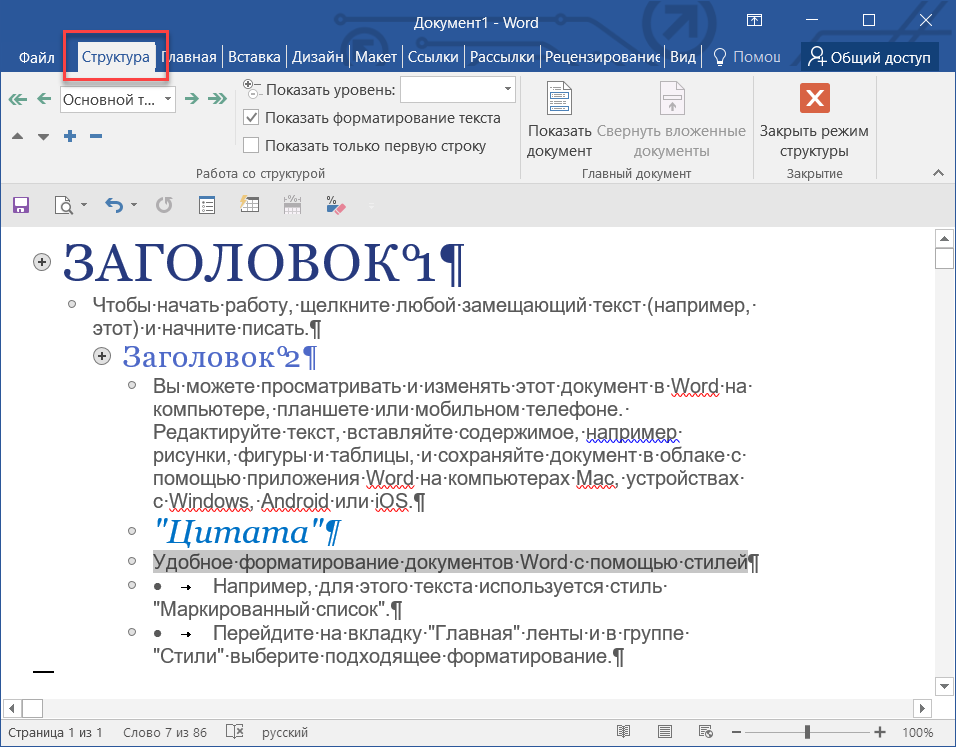The width and height of the screenshot is (956, 747).
Task: Switch to the Дизайн tab
Action: (318, 57)
